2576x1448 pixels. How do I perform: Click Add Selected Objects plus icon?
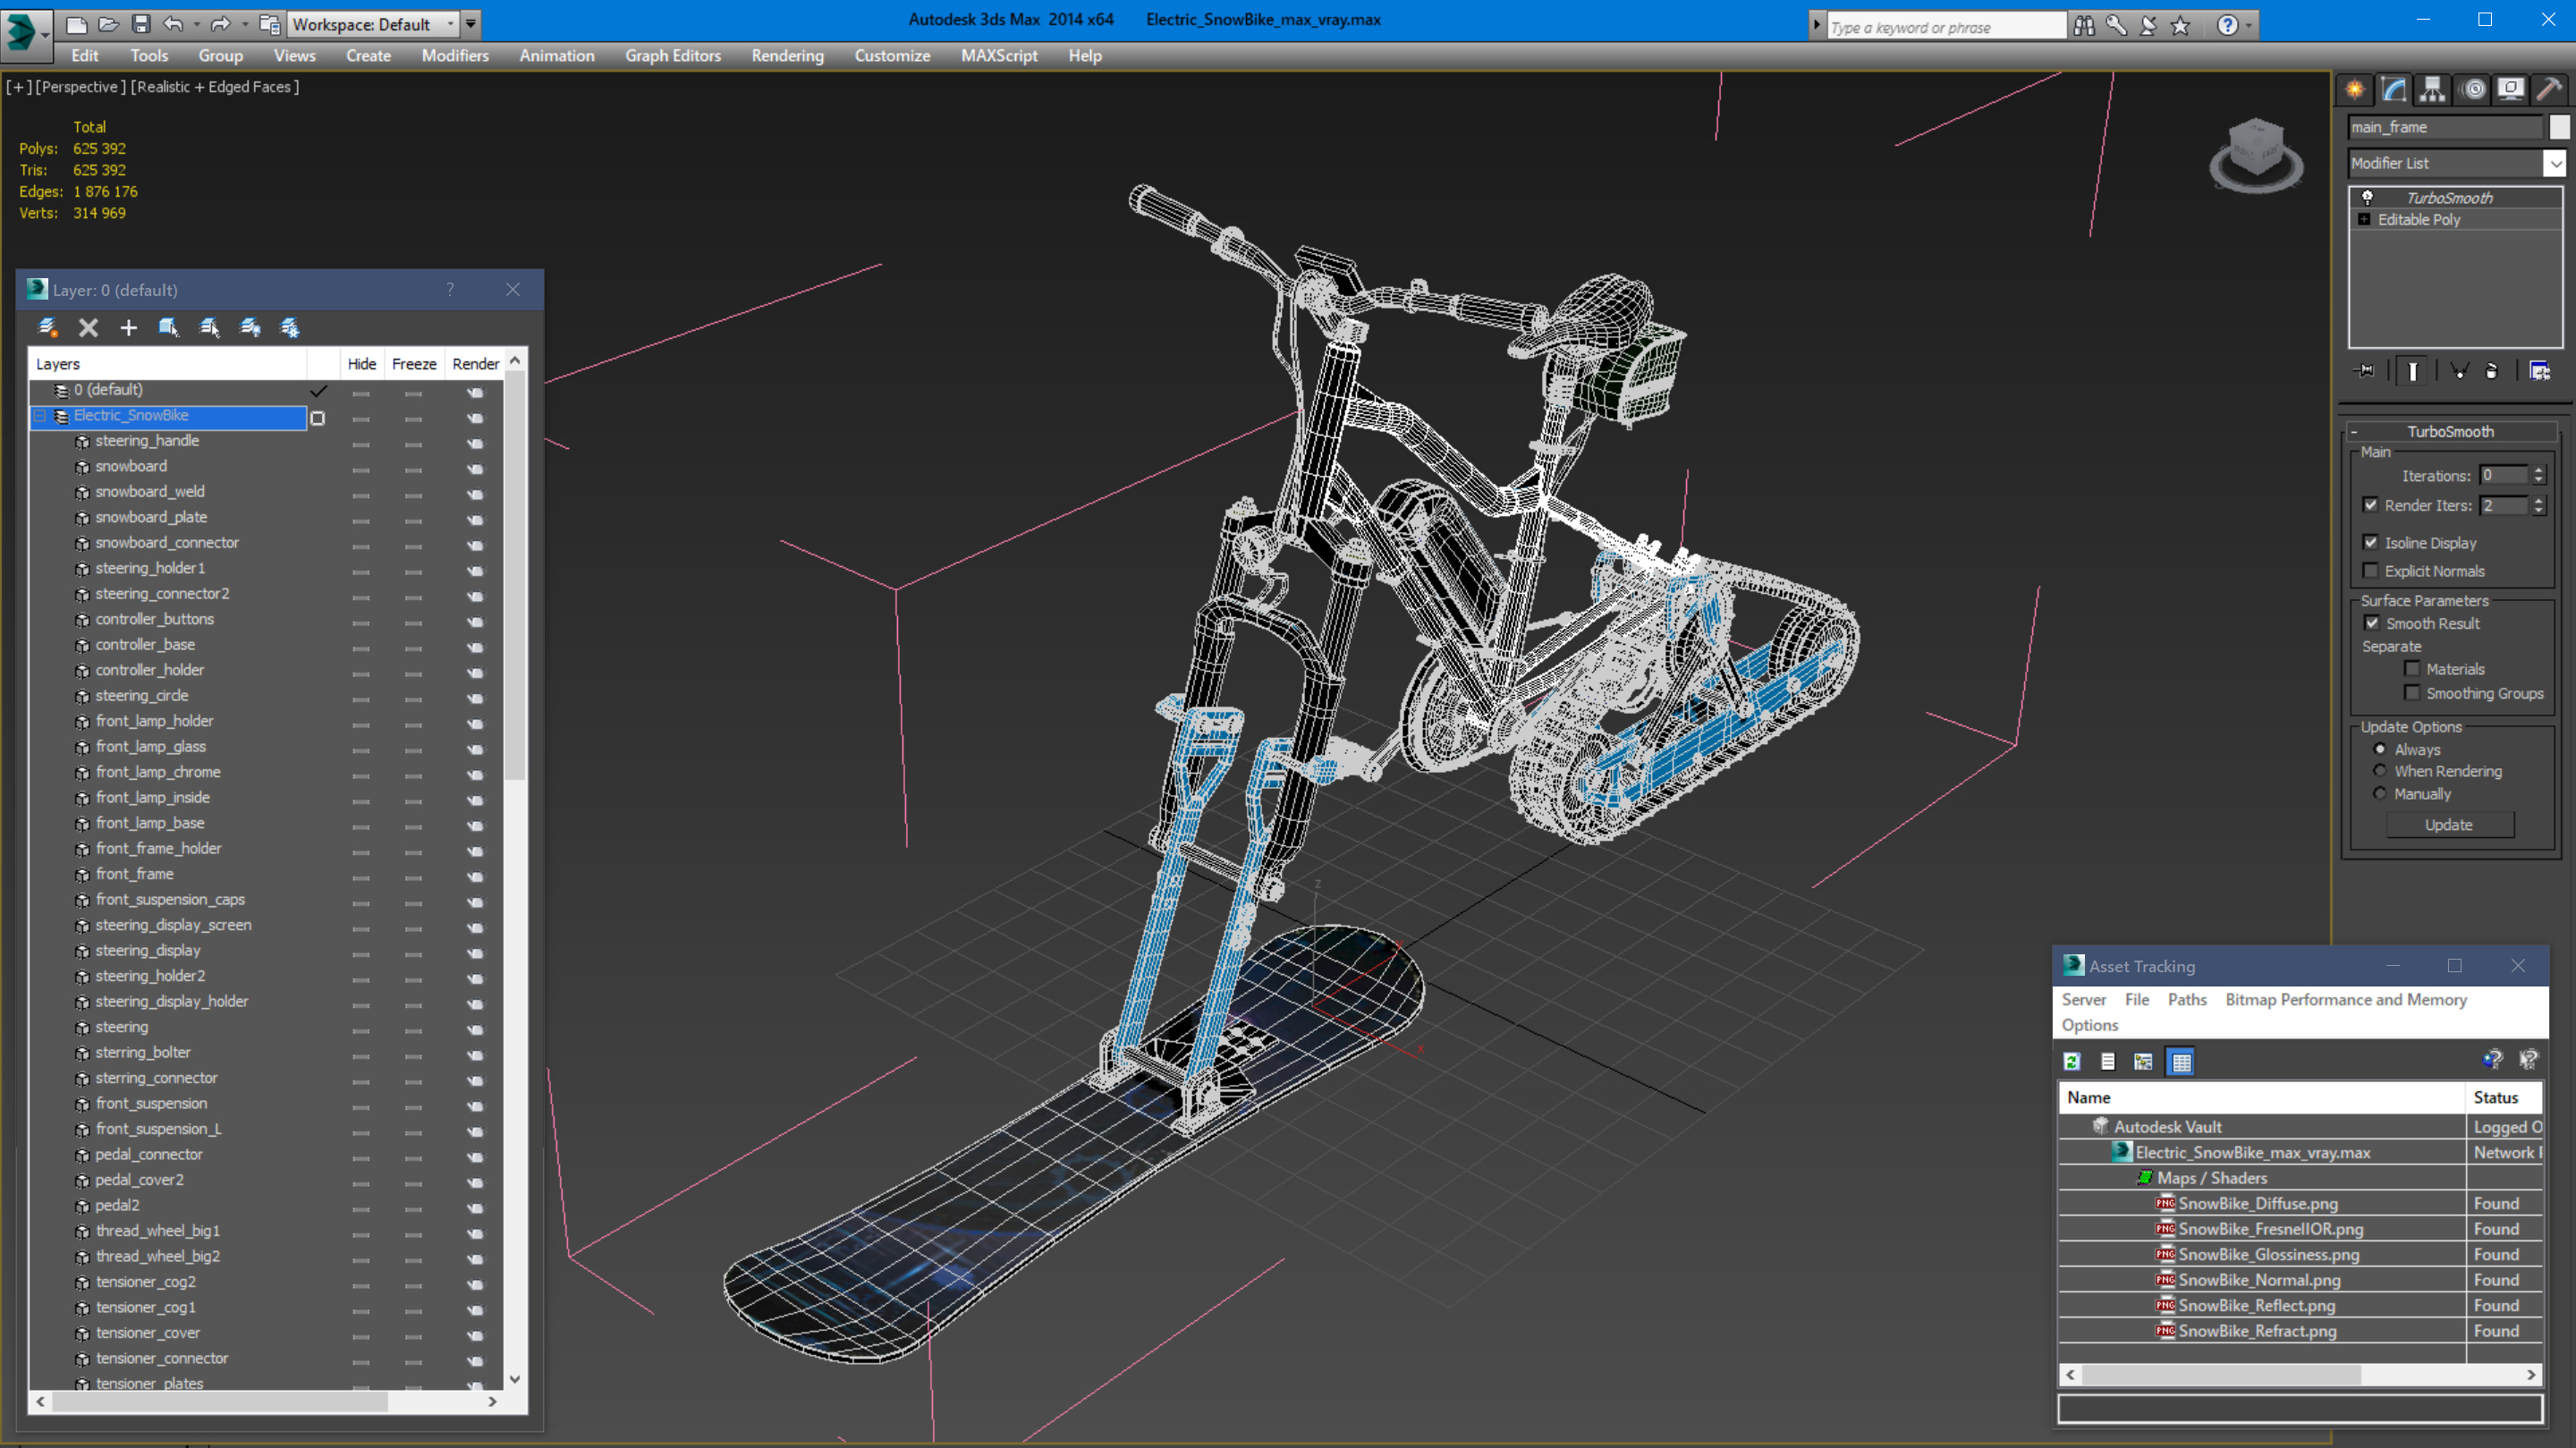coord(128,327)
